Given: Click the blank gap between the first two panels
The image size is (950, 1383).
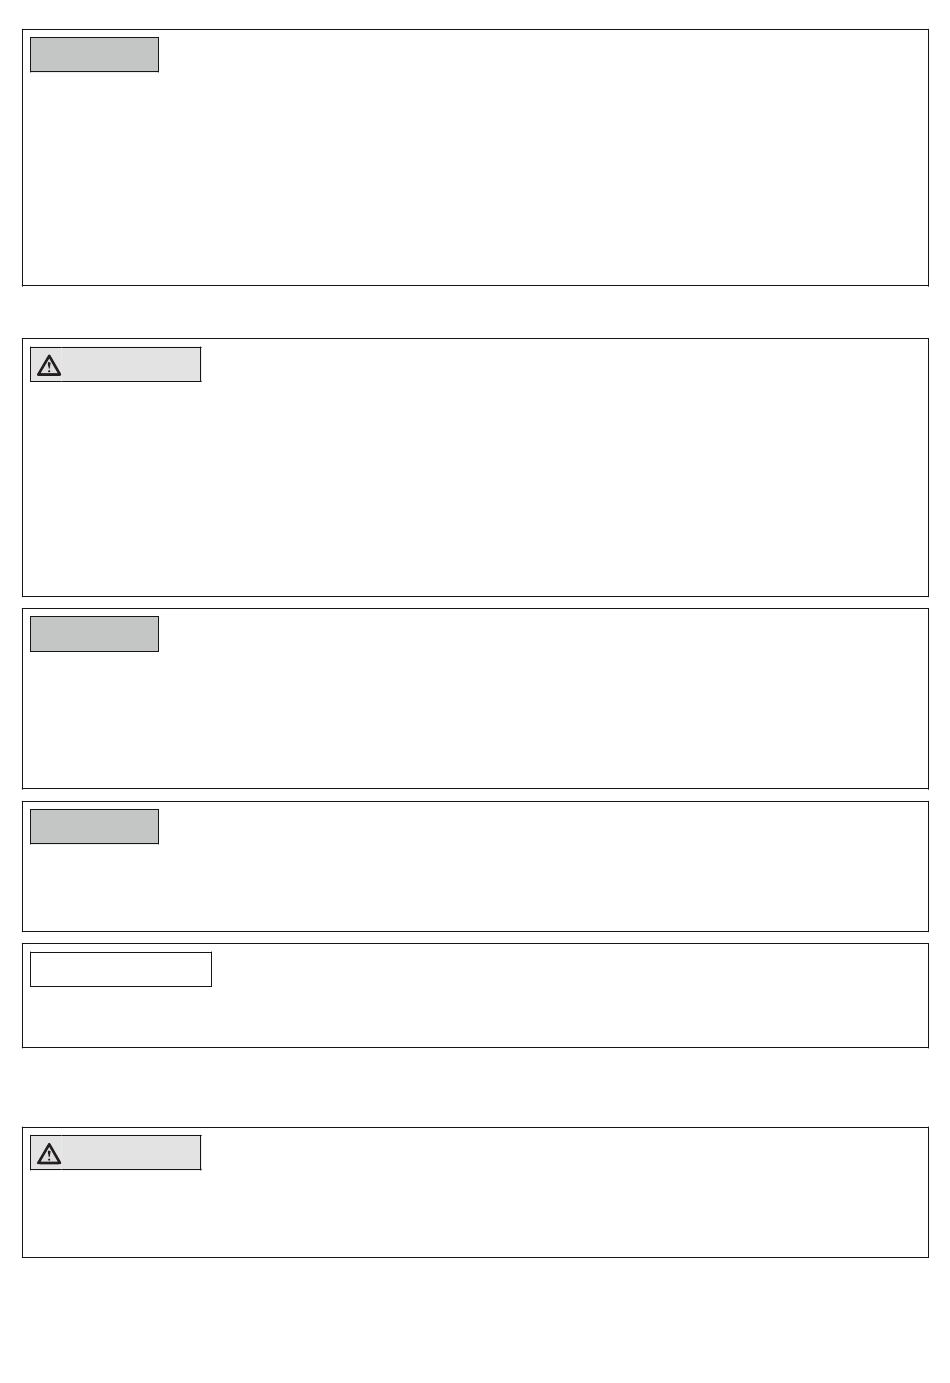Looking at the screenshot, I should [x=475, y=312].
